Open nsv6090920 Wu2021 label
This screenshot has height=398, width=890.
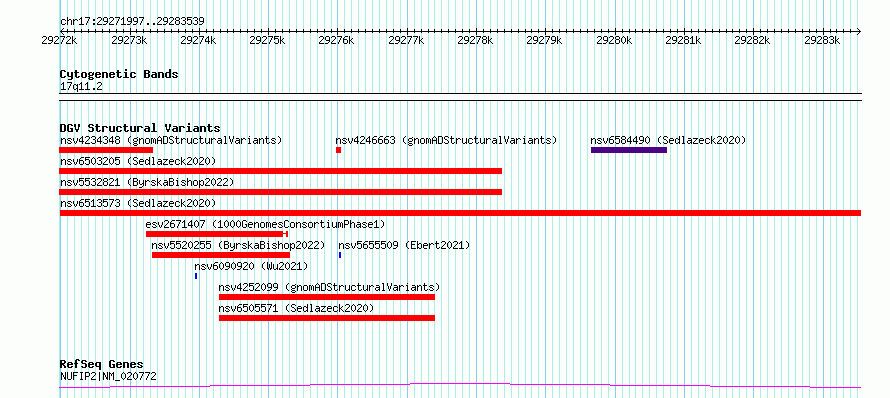pos(251,266)
